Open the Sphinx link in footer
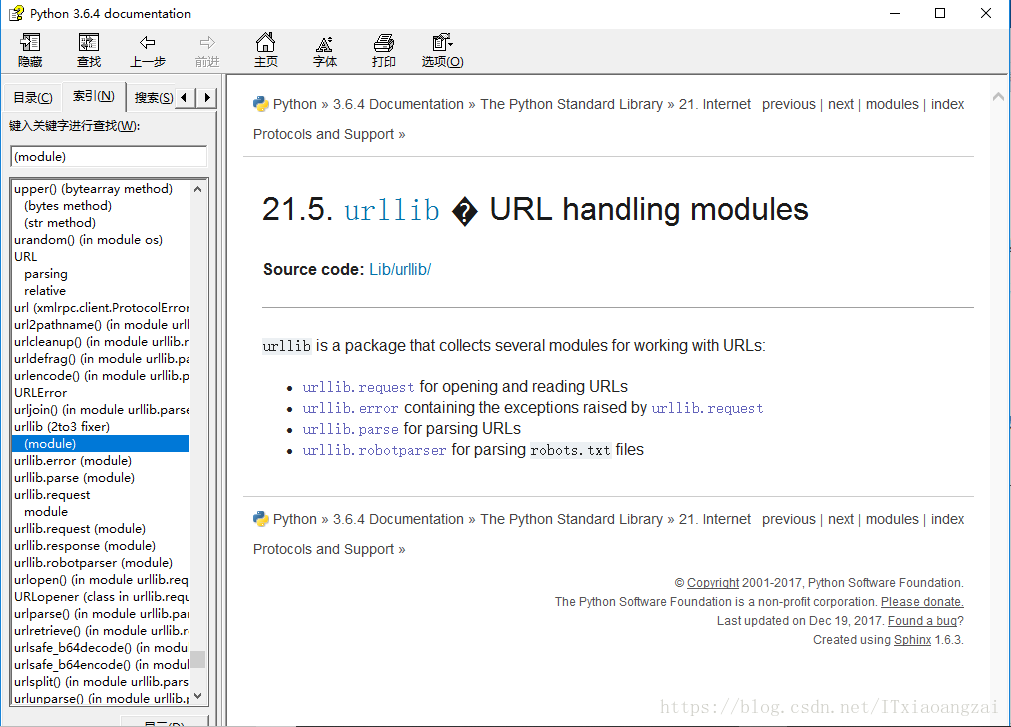The image size is (1011, 727). click(x=912, y=640)
